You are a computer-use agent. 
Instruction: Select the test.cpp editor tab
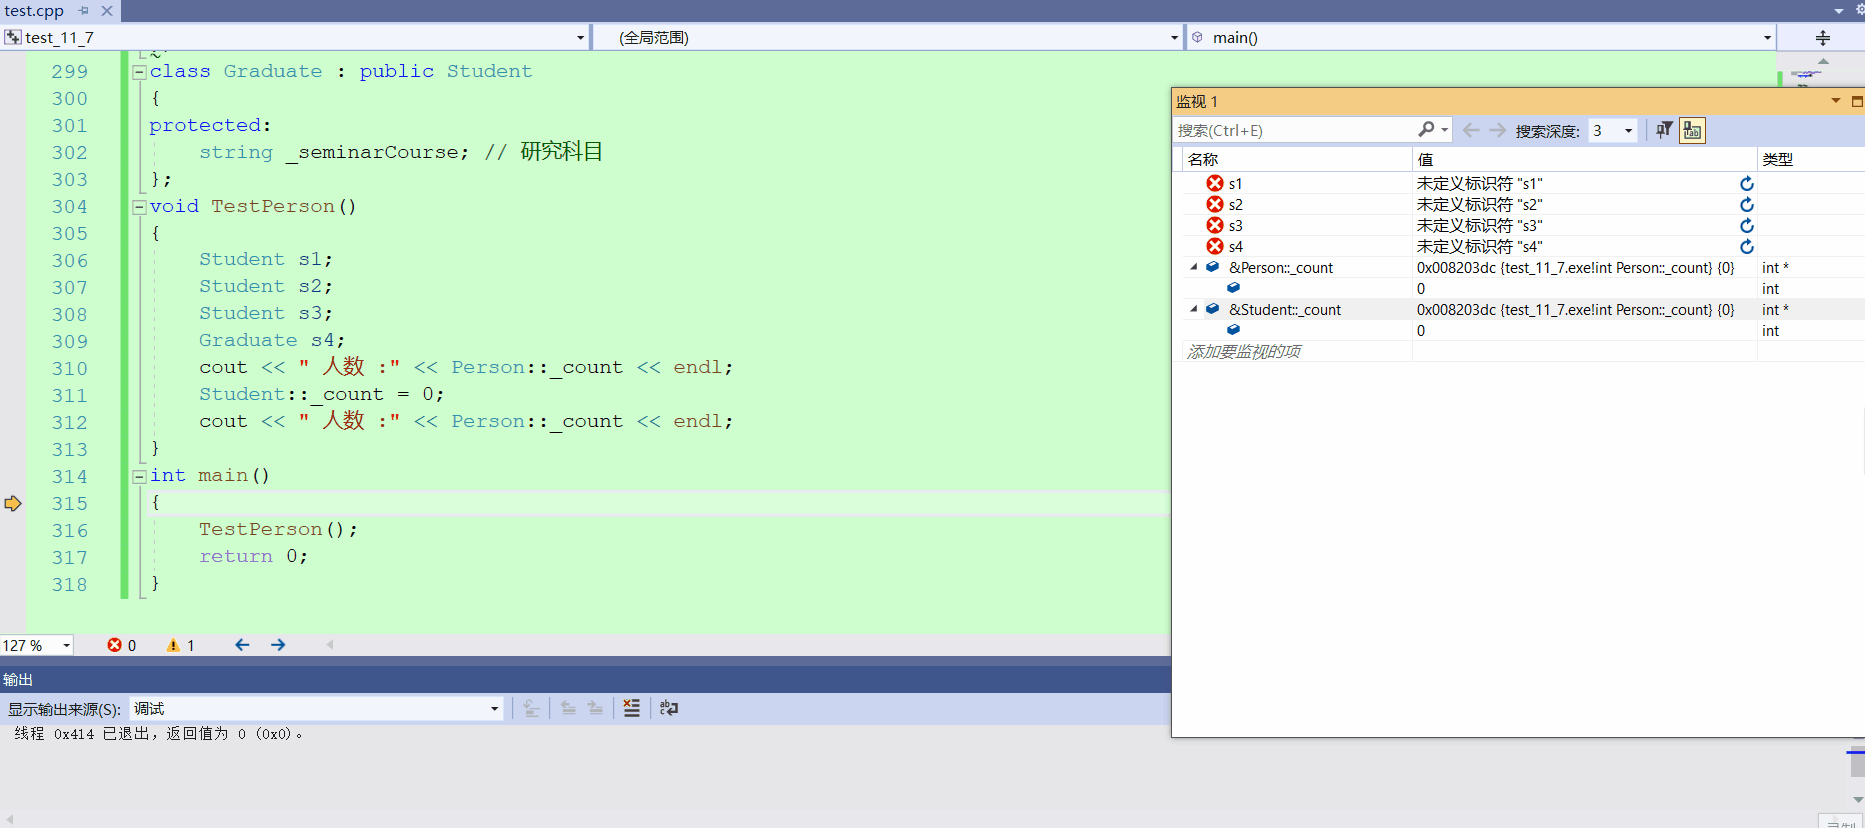click(34, 10)
